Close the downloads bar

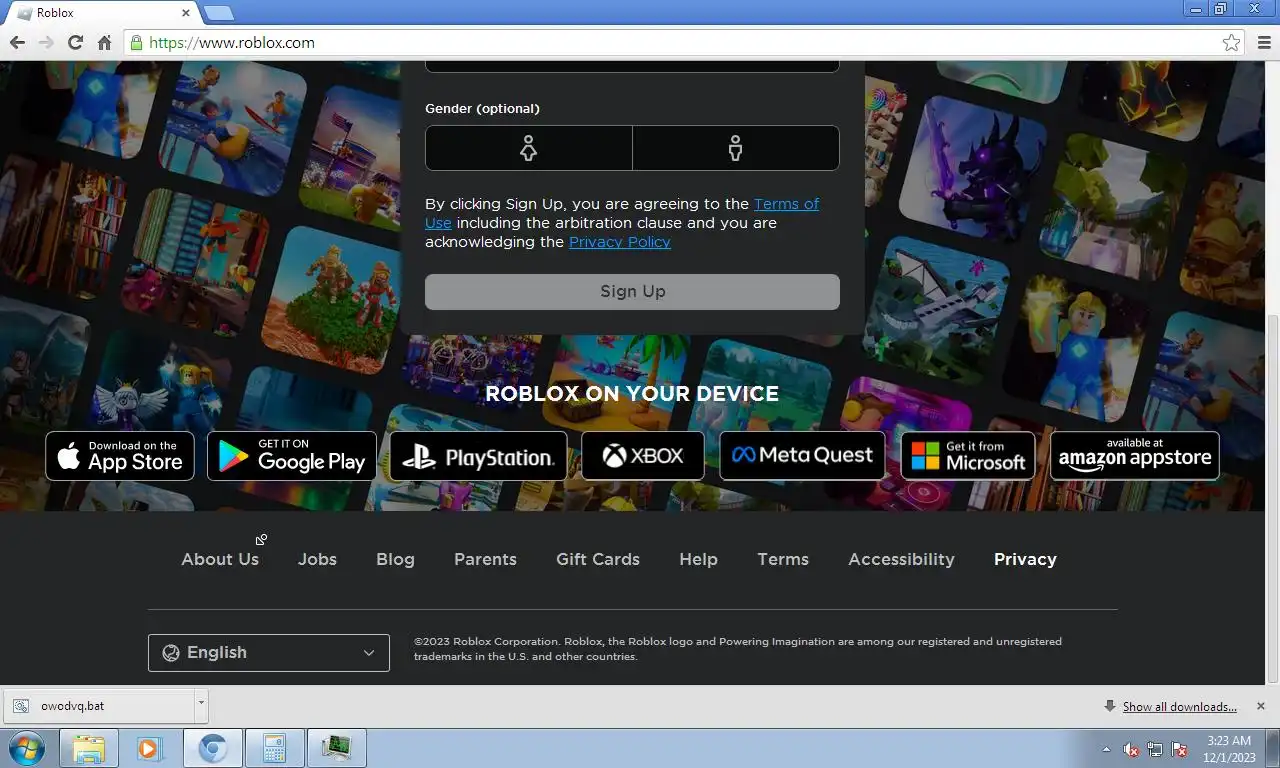tap(1260, 706)
